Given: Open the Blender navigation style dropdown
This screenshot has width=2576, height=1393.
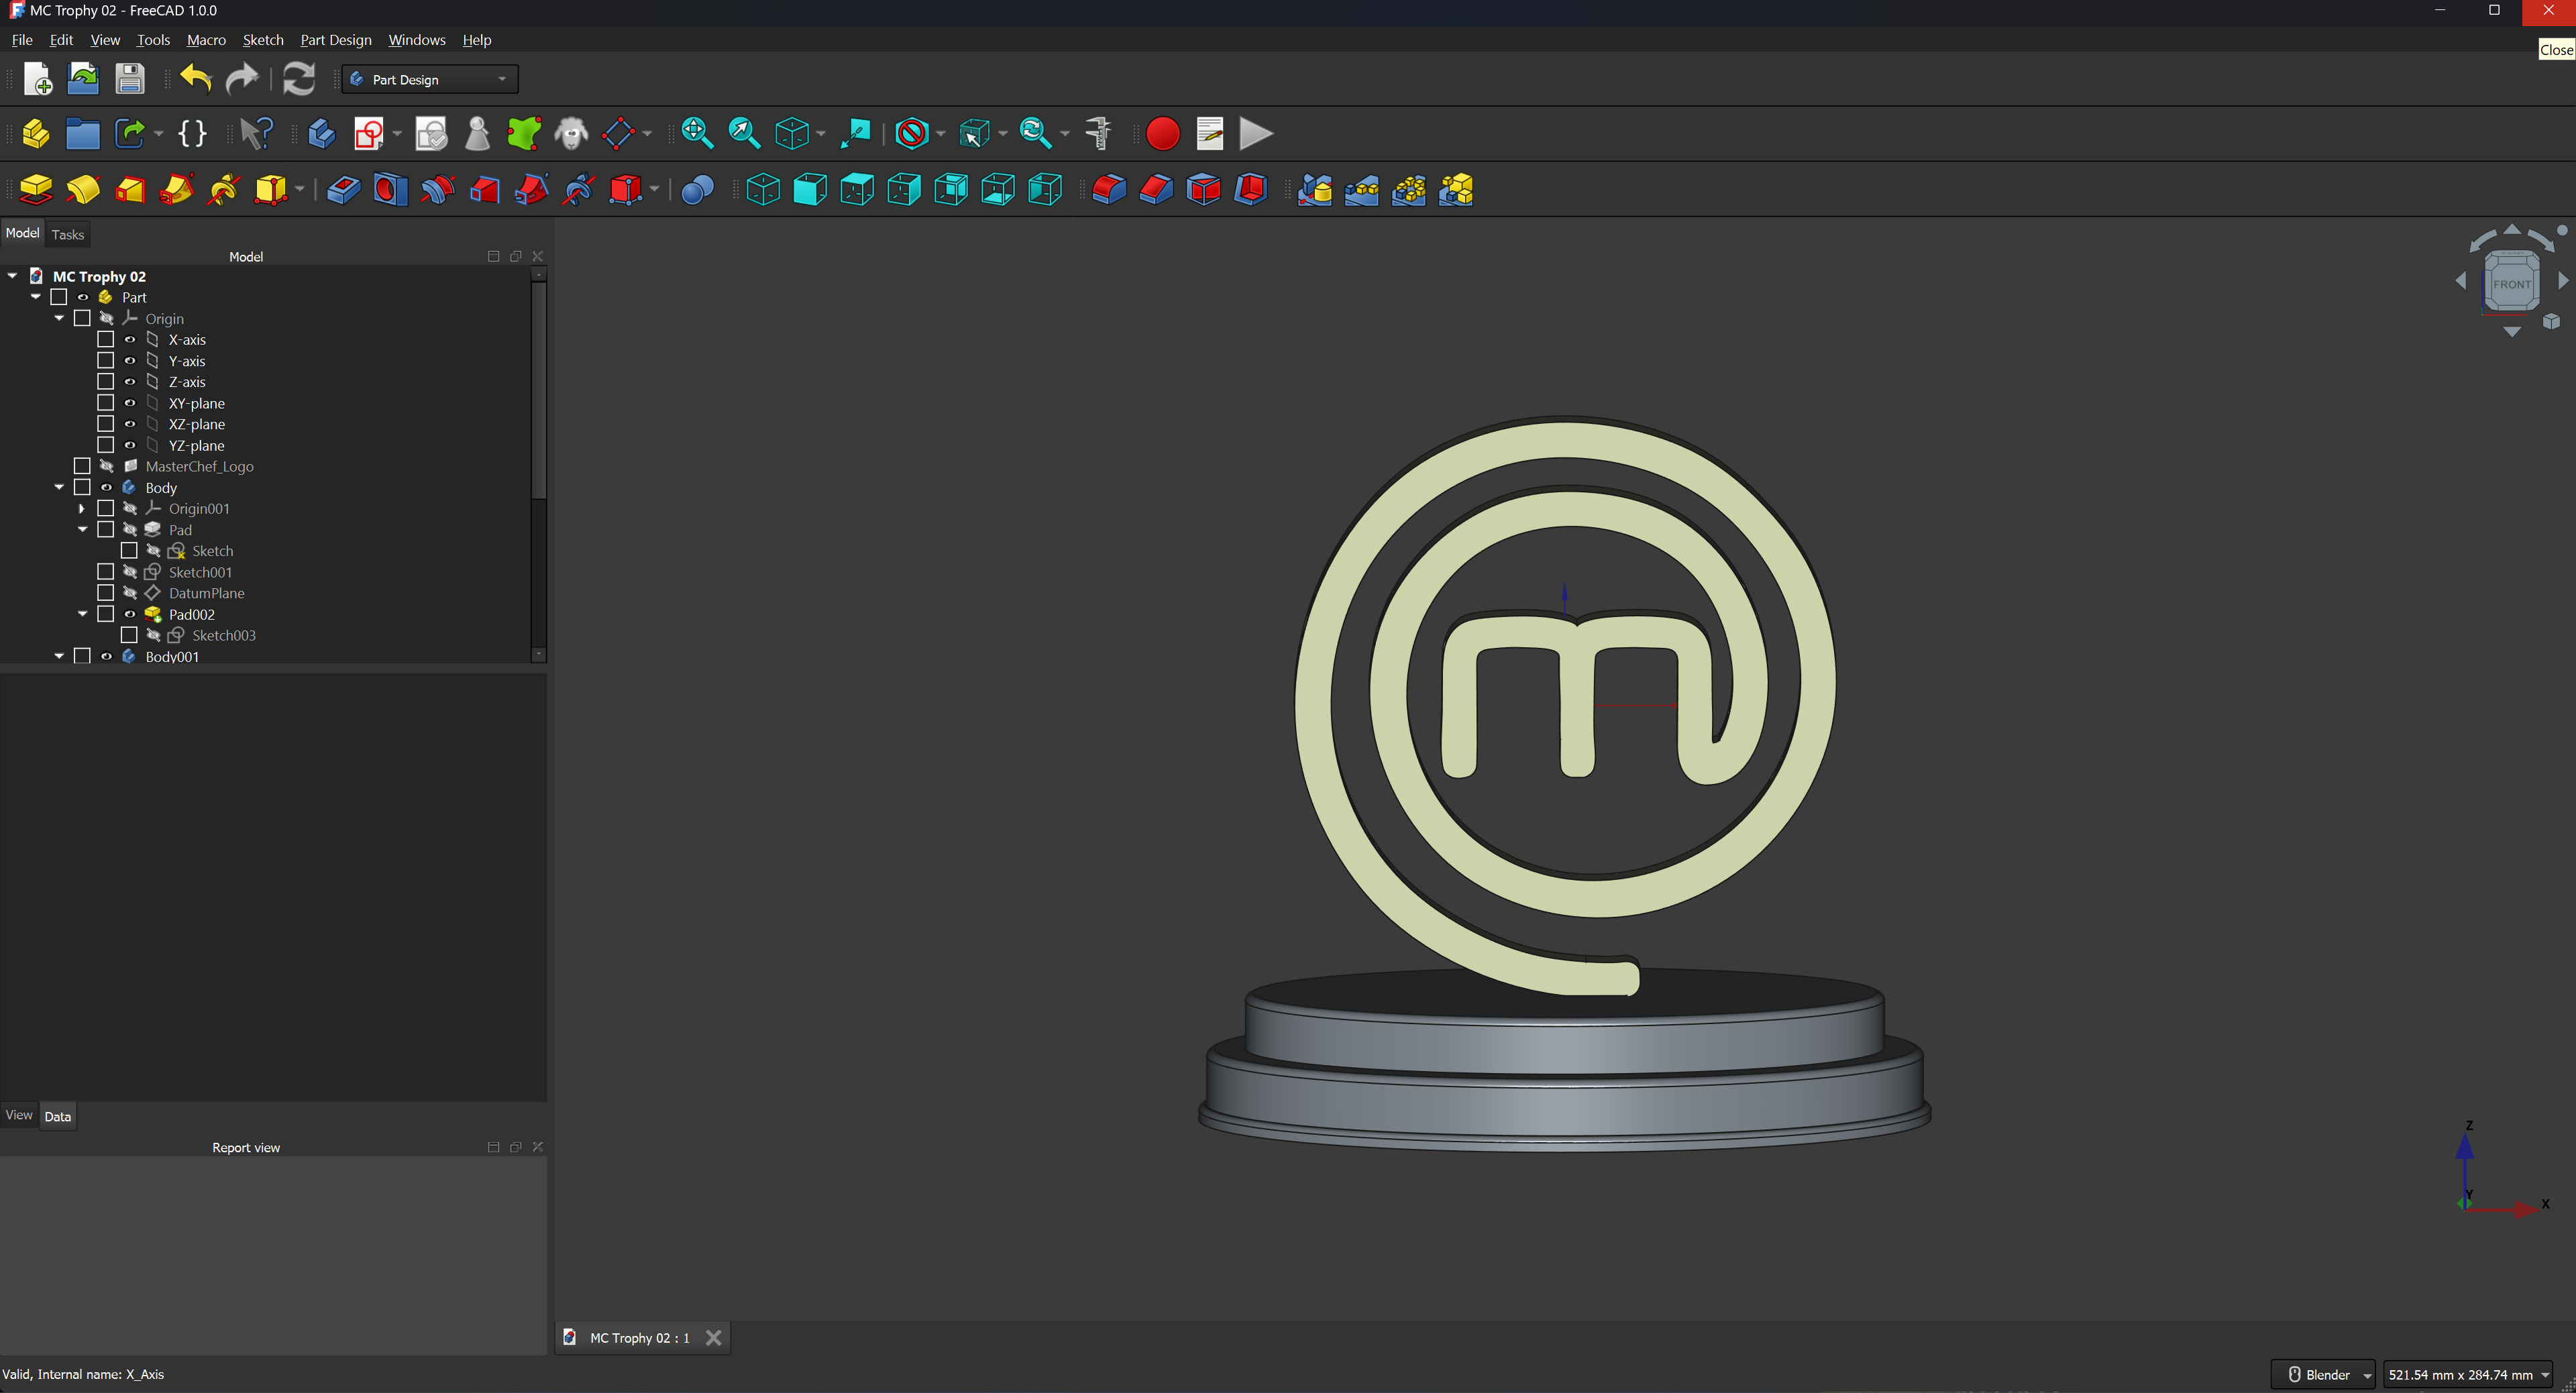Looking at the screenshot, I should tap(2322, 1374).
